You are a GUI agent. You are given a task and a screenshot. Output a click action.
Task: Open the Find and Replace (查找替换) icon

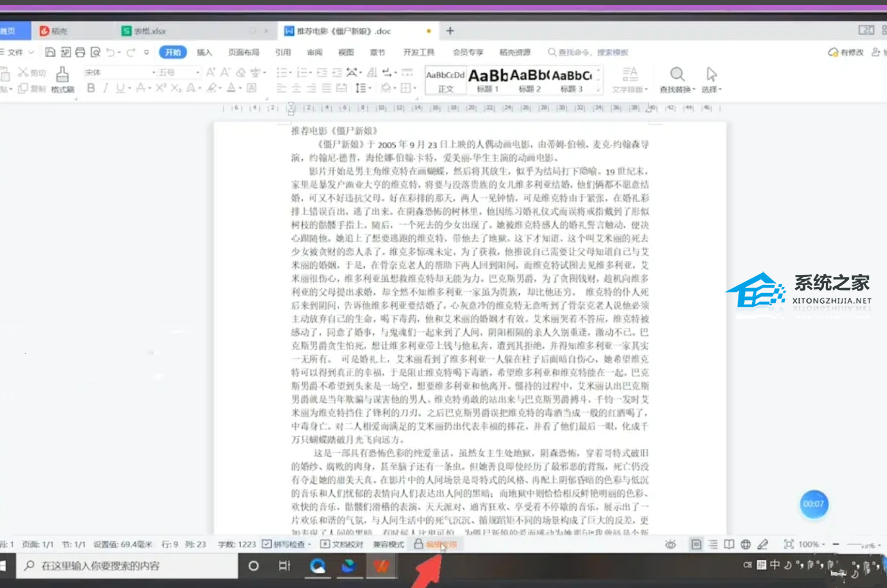click(675, 76)
